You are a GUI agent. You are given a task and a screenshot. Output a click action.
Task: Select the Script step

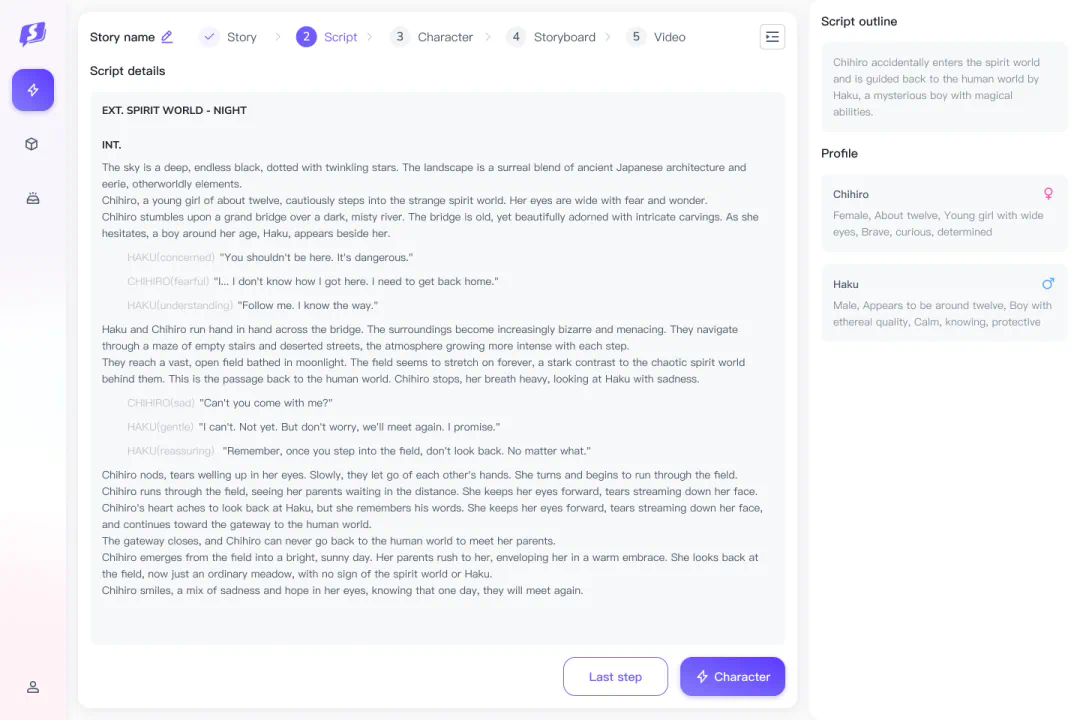(x=327, y=37)
